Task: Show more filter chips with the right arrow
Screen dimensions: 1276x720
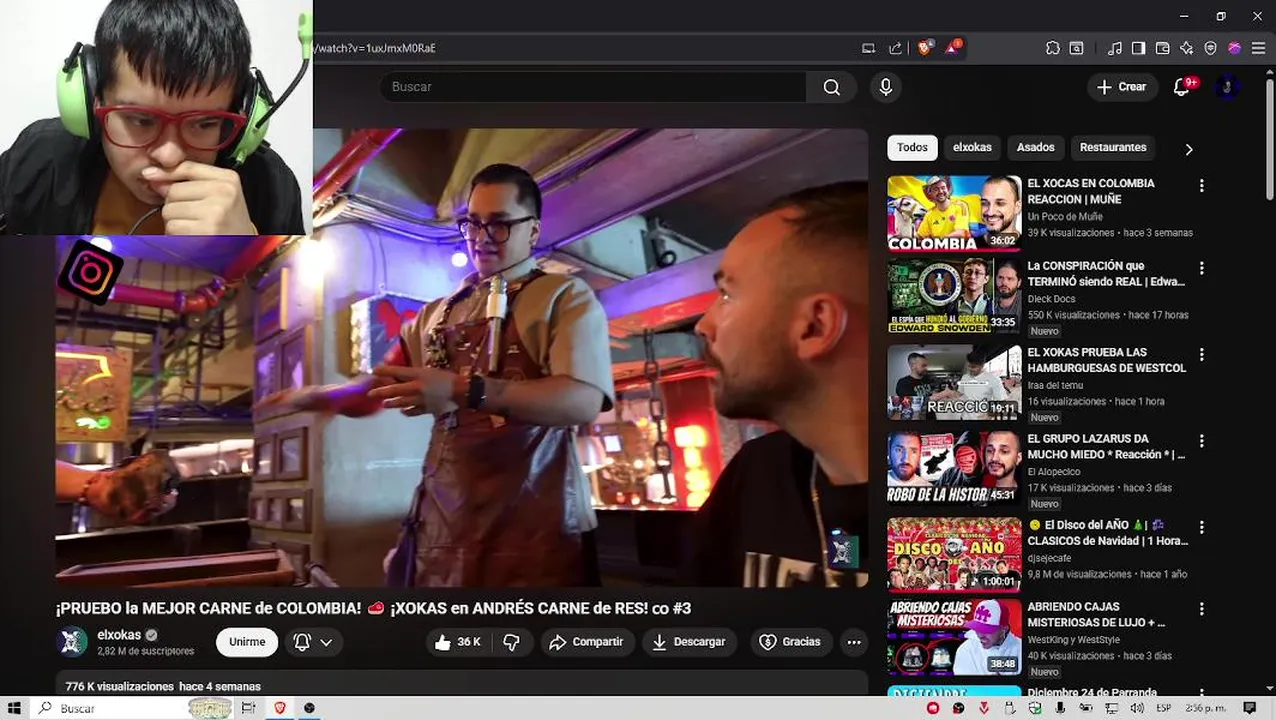Action: tap(1189, 149)
